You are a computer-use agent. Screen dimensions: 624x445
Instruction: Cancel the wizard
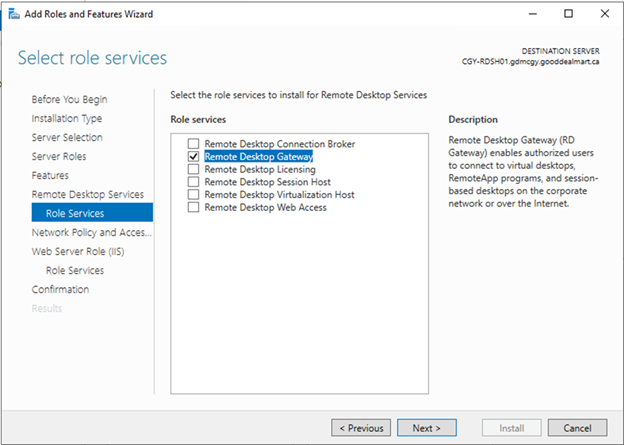click(x=577, y=428)
